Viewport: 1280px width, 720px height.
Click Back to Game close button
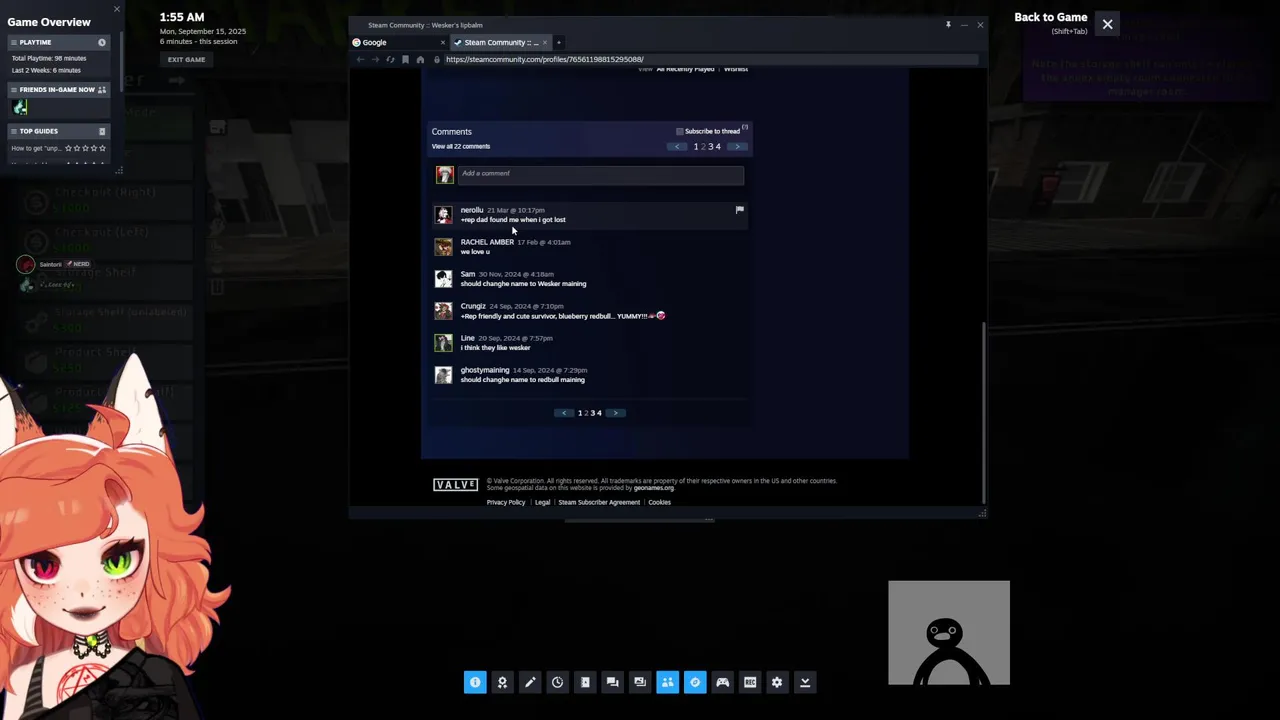pyautogui.click(x=1107, y=24)
